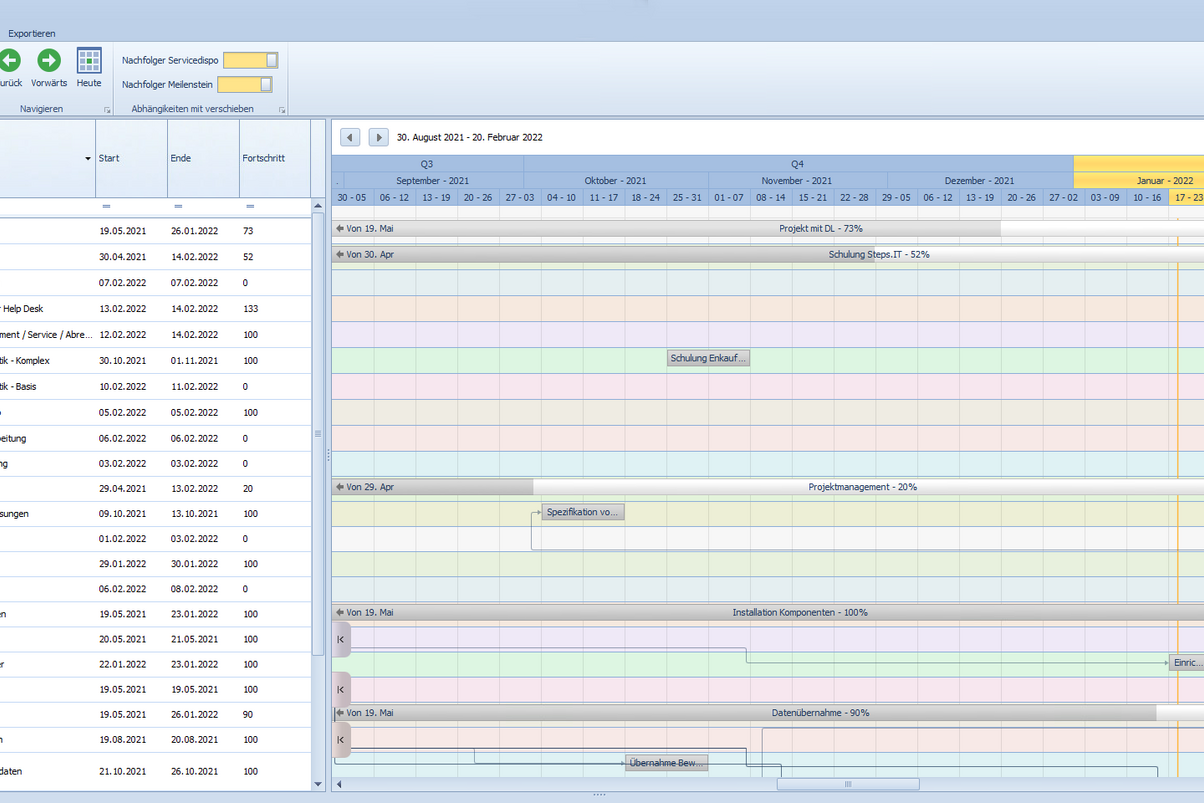The height and width of the screenshot is (803, 1204).
Task: Click the Zurück navigation arrow icon
Action: [10, 62]
